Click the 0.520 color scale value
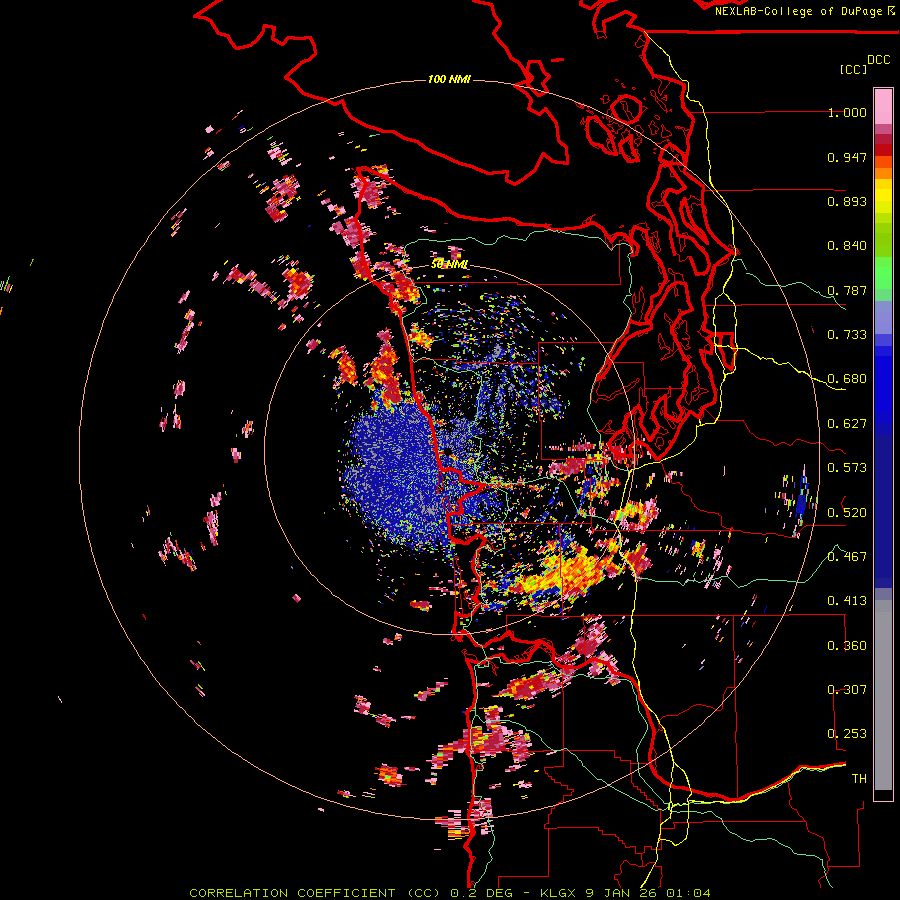This screenshot has width=900, height=900. tap(847, 512)
